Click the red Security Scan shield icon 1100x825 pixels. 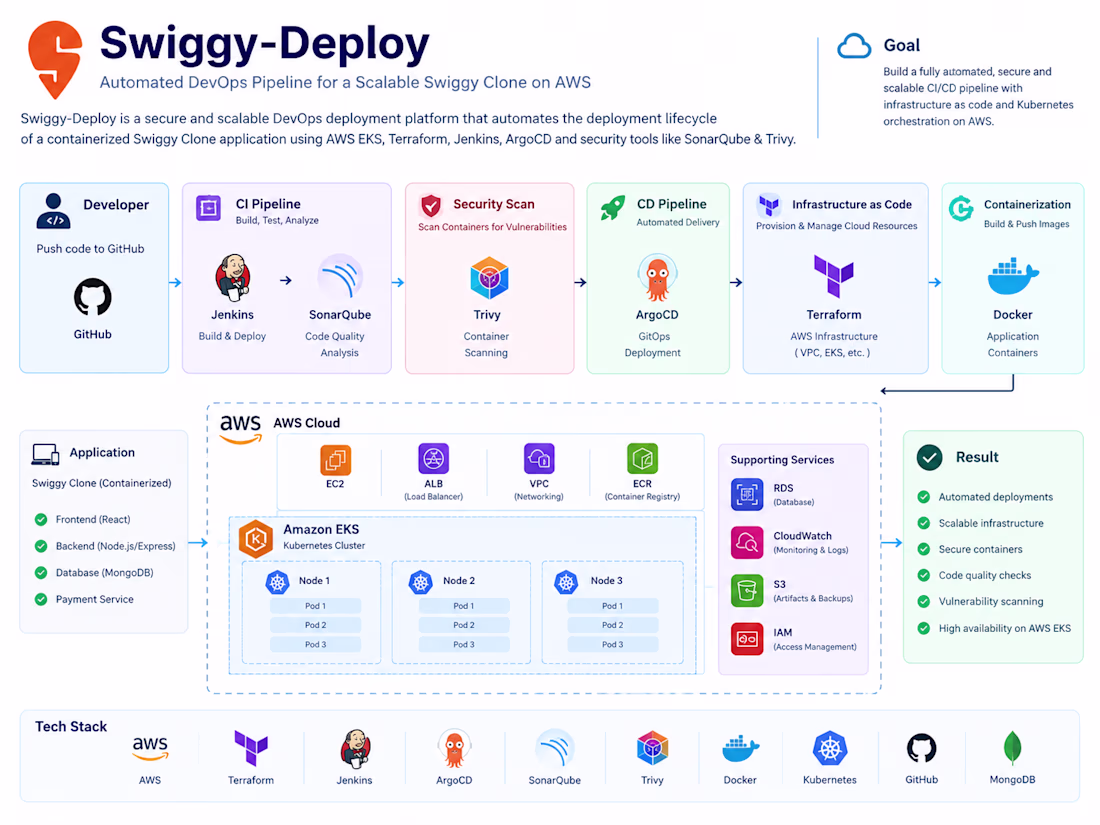(x=431, y=206)
